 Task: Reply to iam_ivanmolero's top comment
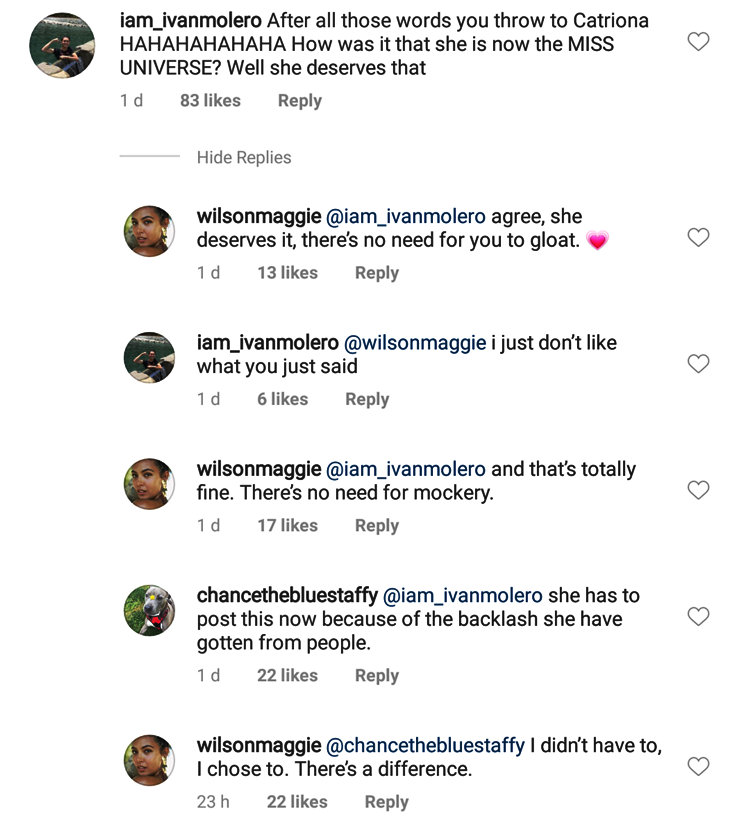pyautogui.click(x=299, y=101)
